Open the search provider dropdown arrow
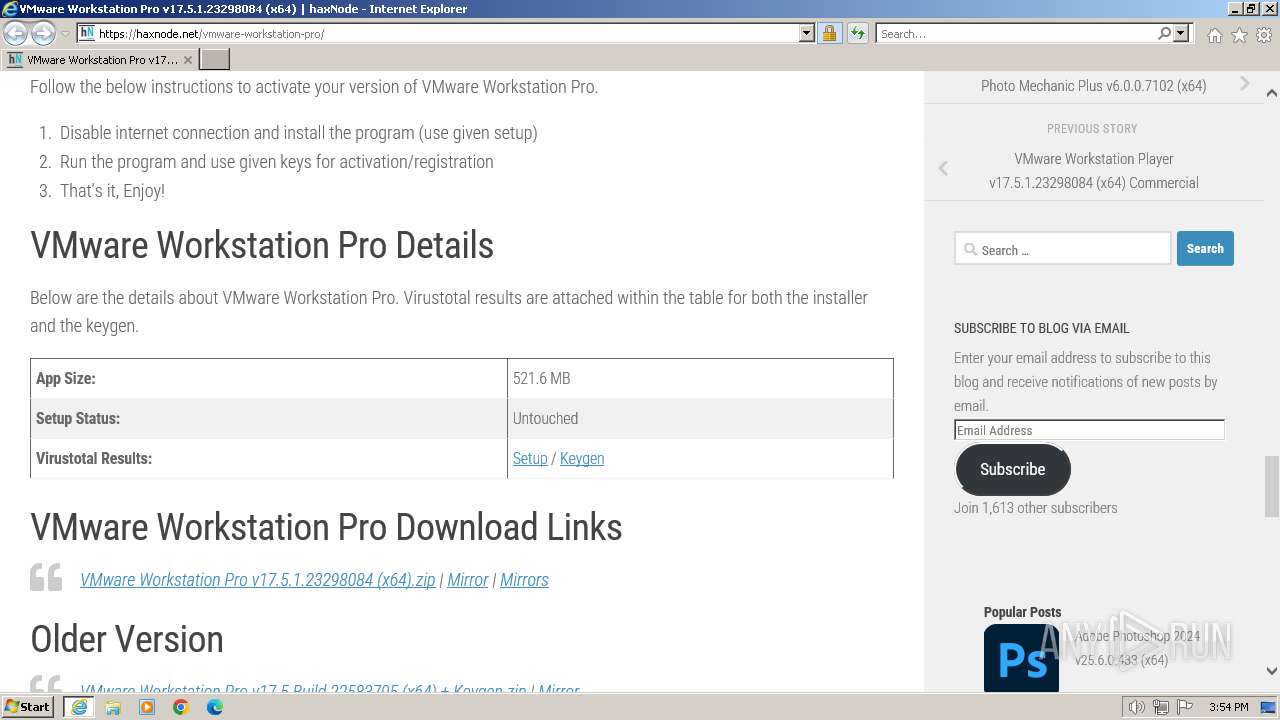1280x720 pixels. tap(1181, 33)
